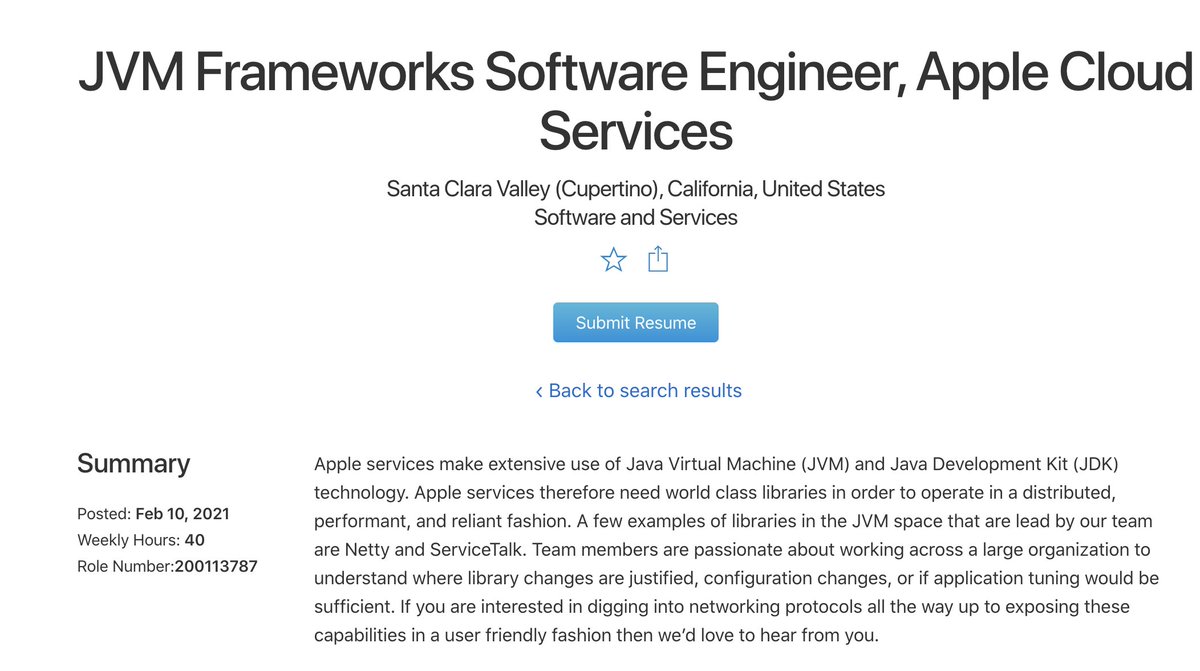Screen dimensions: 1200x671
Task: Click the Summary heading
Action: (133, 464)
